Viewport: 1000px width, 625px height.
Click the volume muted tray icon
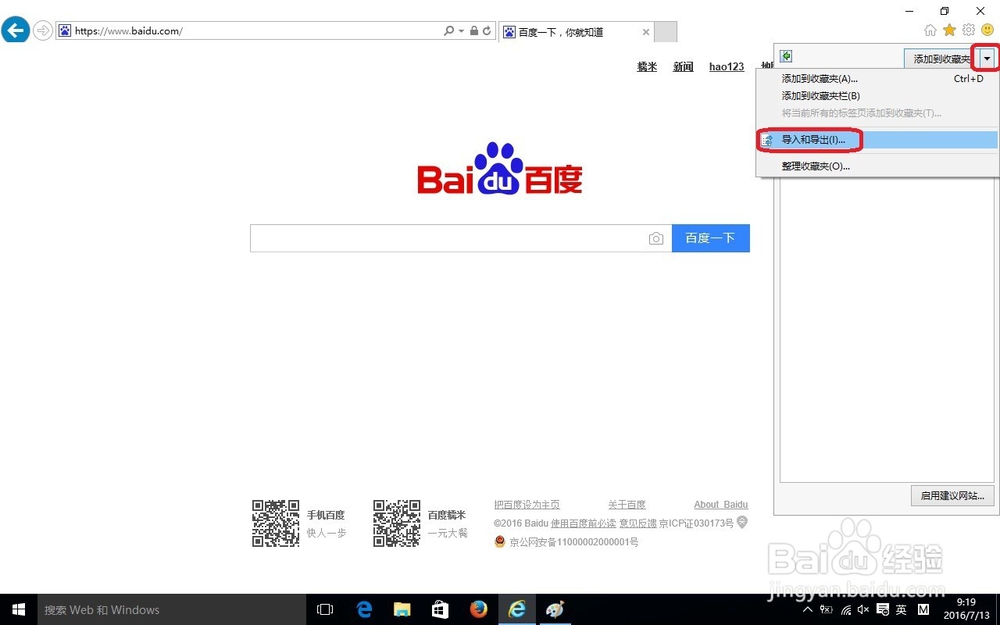tap(864, 610)
